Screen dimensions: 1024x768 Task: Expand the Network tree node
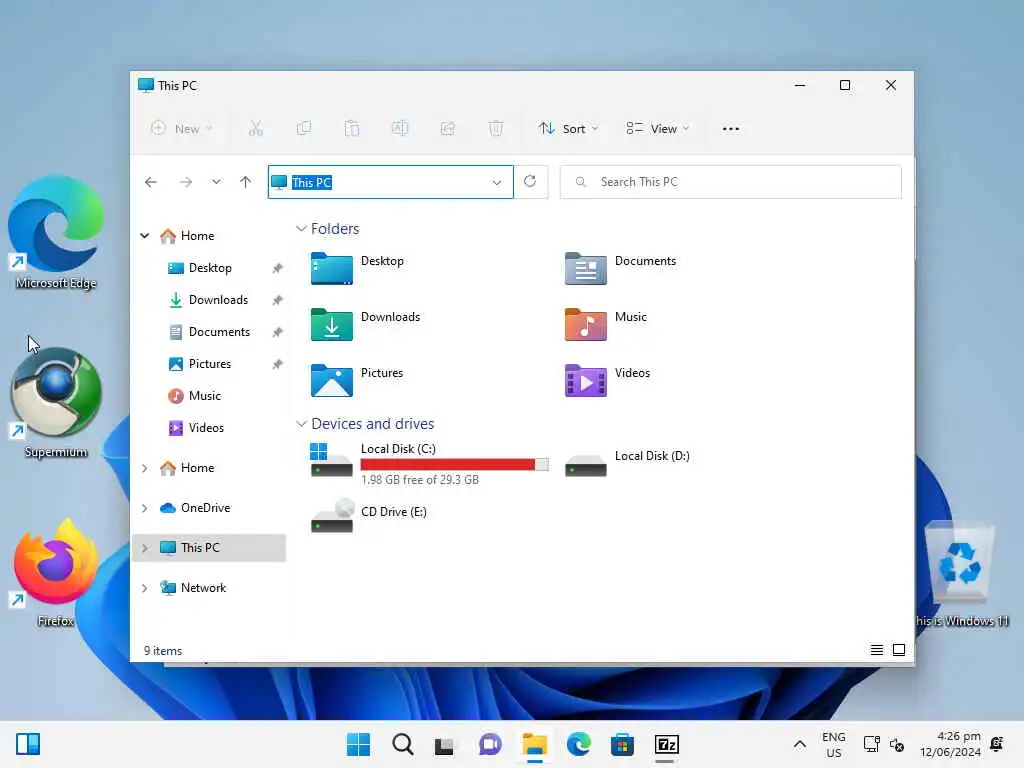pos(145,588)
